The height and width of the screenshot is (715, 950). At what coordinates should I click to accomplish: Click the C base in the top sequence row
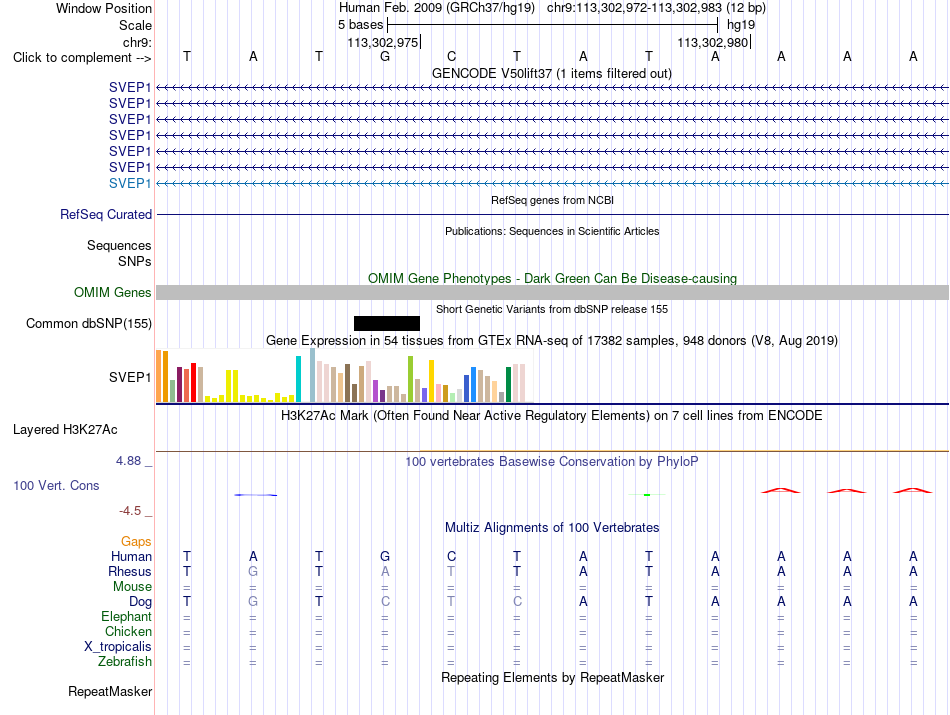(x=451, y=56)
